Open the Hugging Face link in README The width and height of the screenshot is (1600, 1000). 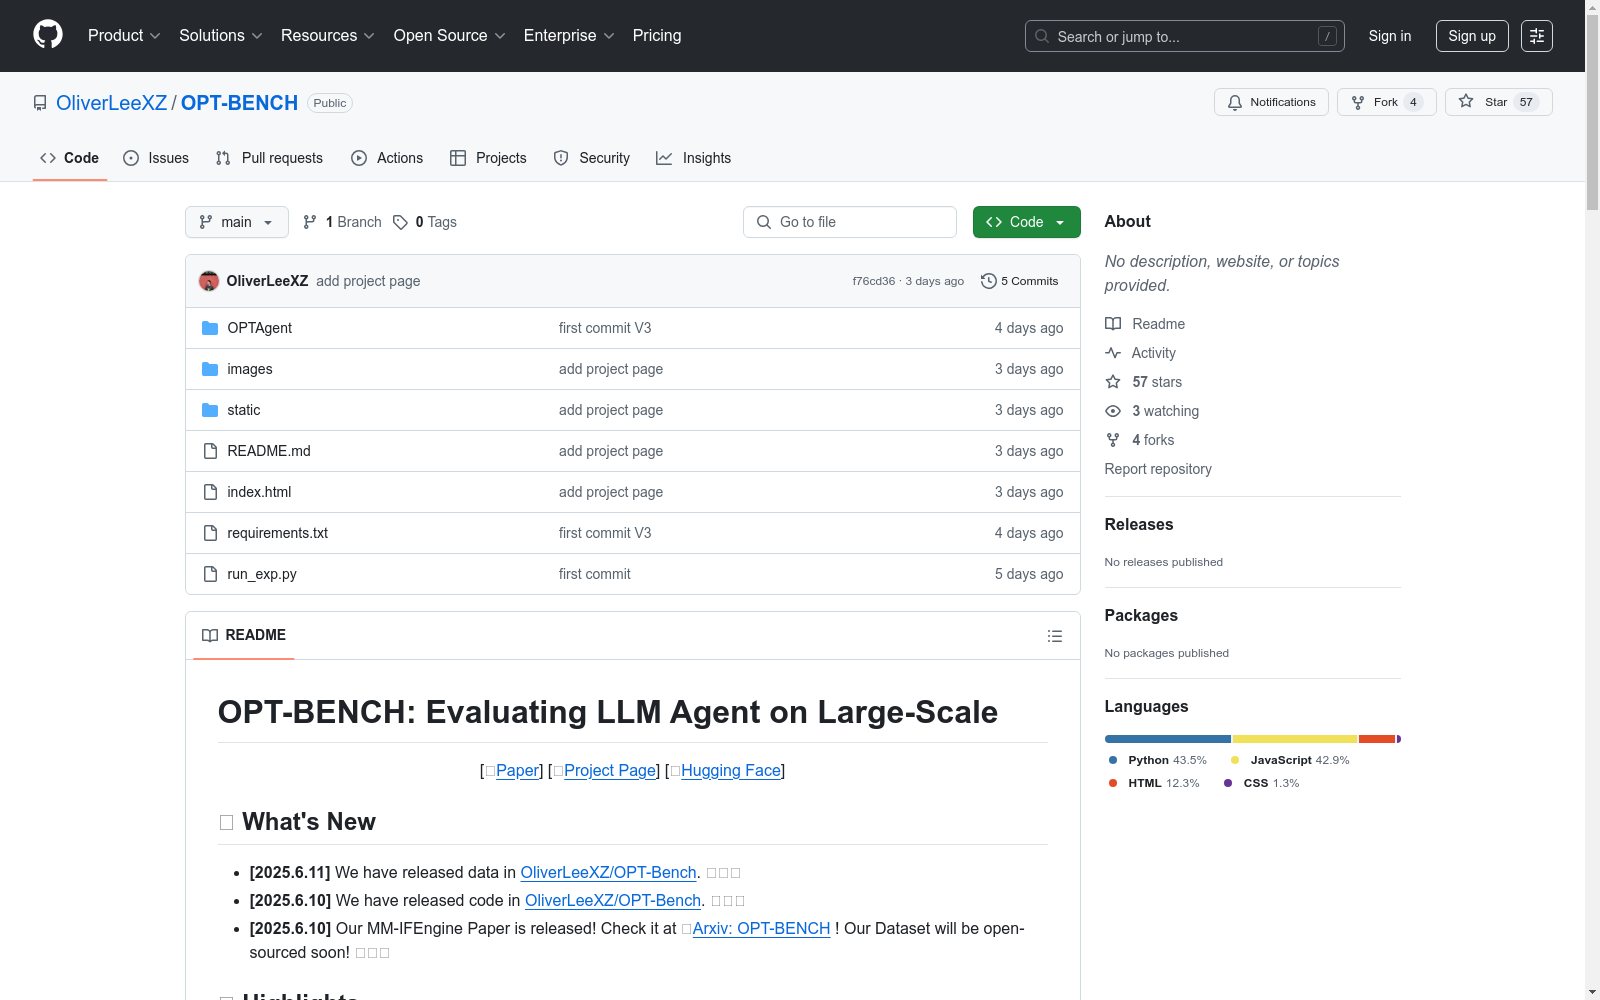[731, 770]
